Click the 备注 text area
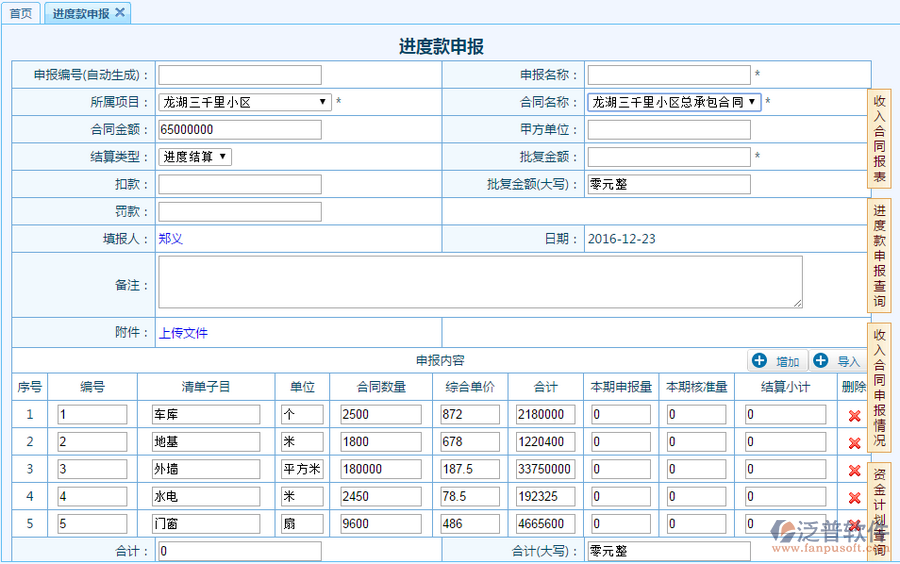This screenshot has width=900, height=564. click(480, 282)
